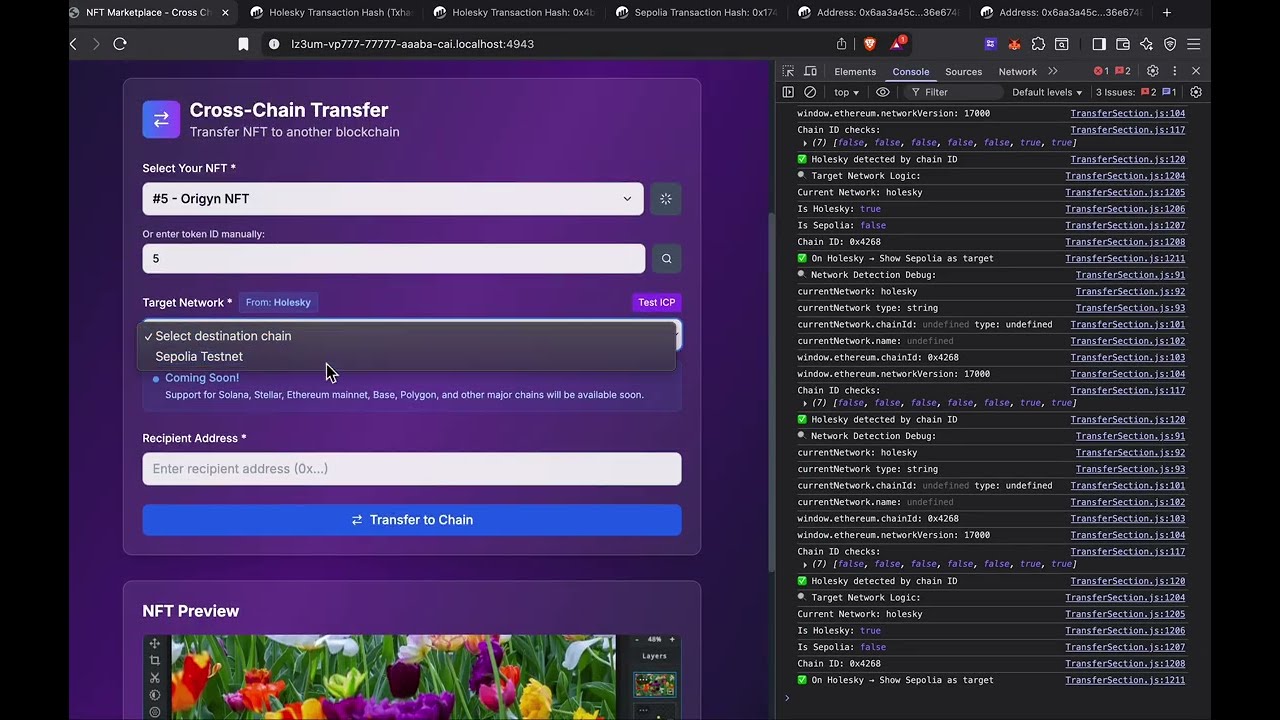Click the Brave Shields lion icon
This screenshot has height=720, width=1280.
869,44
